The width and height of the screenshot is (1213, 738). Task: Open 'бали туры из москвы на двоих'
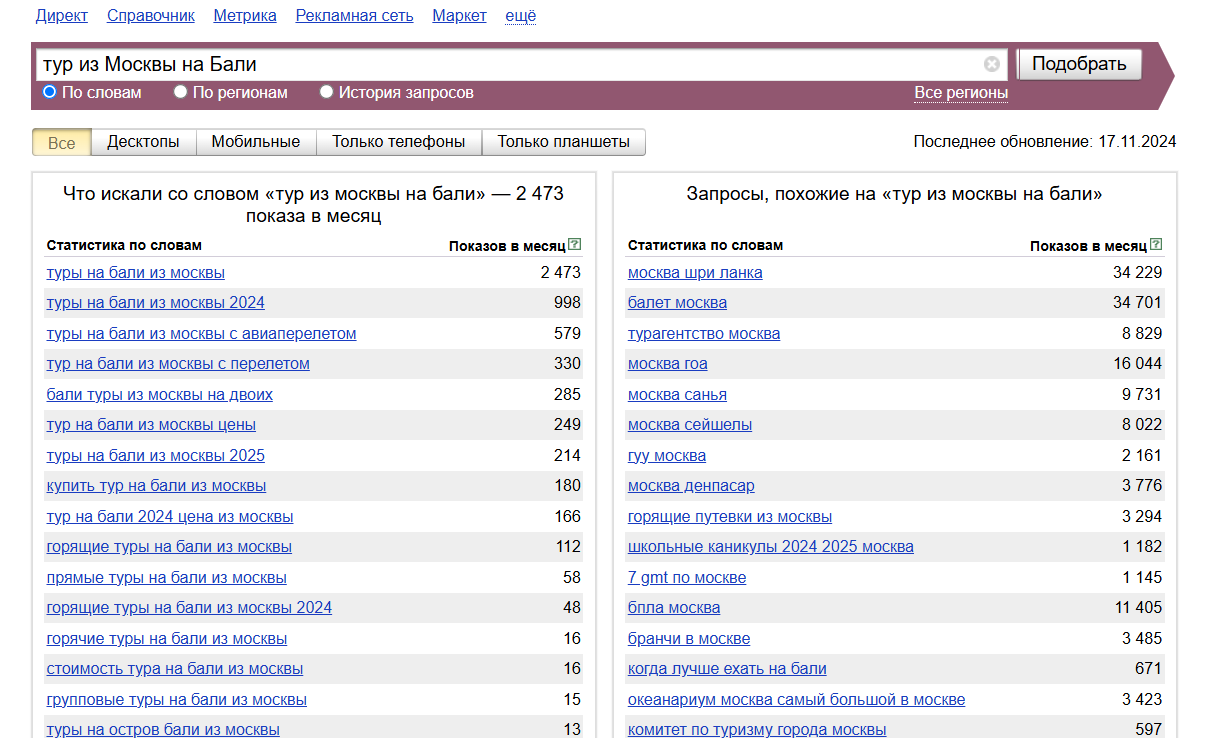coord(159,395)
